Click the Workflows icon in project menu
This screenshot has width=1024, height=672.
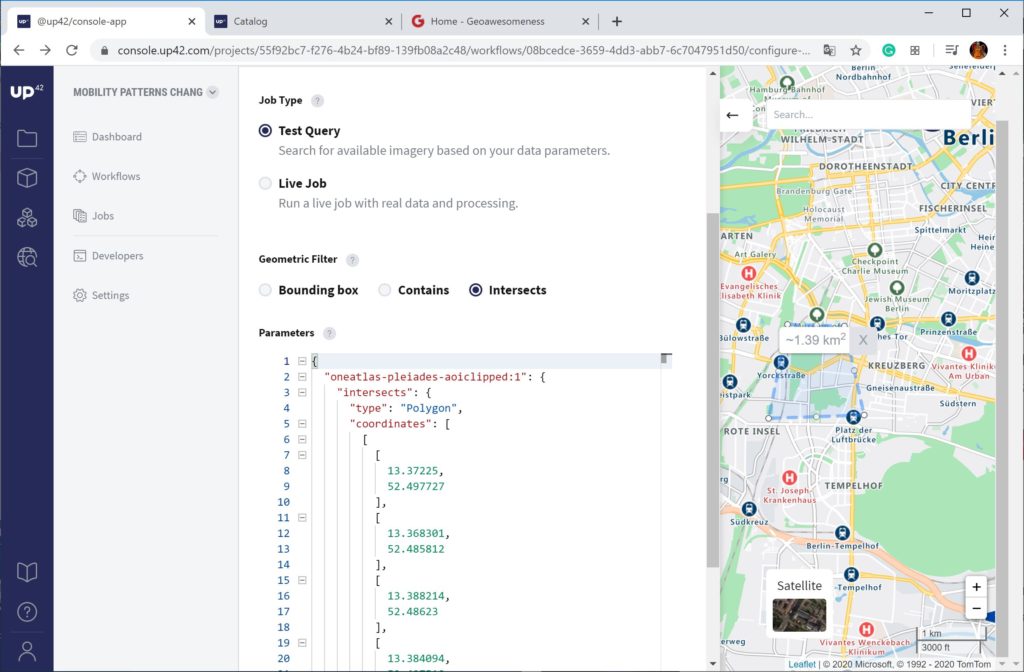pyautogui.click(x=80, y=176)
